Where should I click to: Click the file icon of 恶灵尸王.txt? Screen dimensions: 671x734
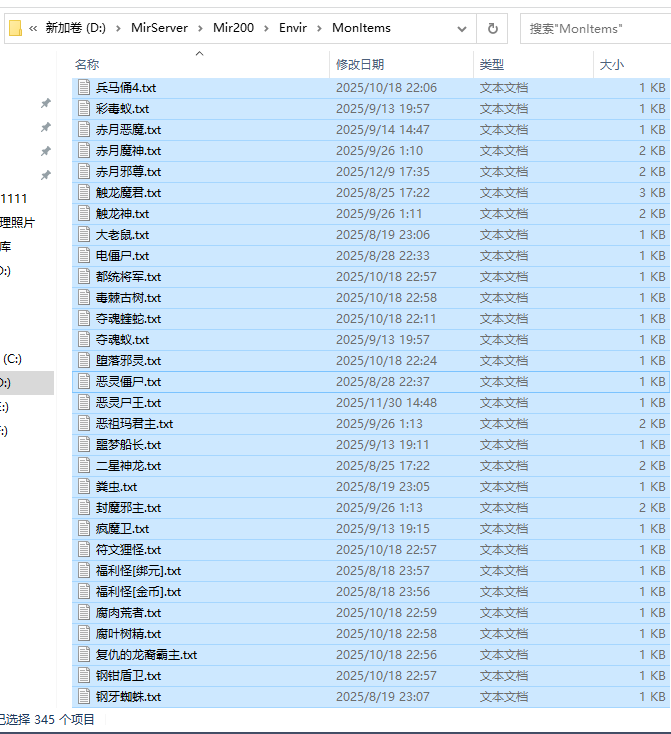84,403
